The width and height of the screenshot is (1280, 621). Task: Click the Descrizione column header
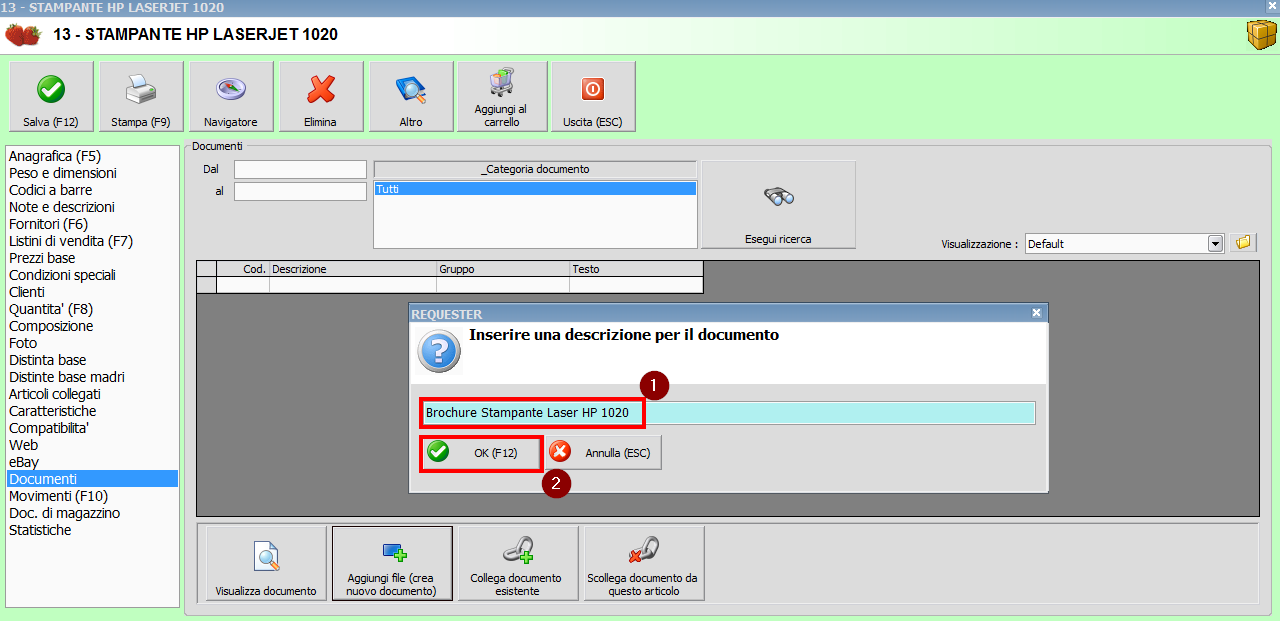pyautogui.click(x=353, y=269)
